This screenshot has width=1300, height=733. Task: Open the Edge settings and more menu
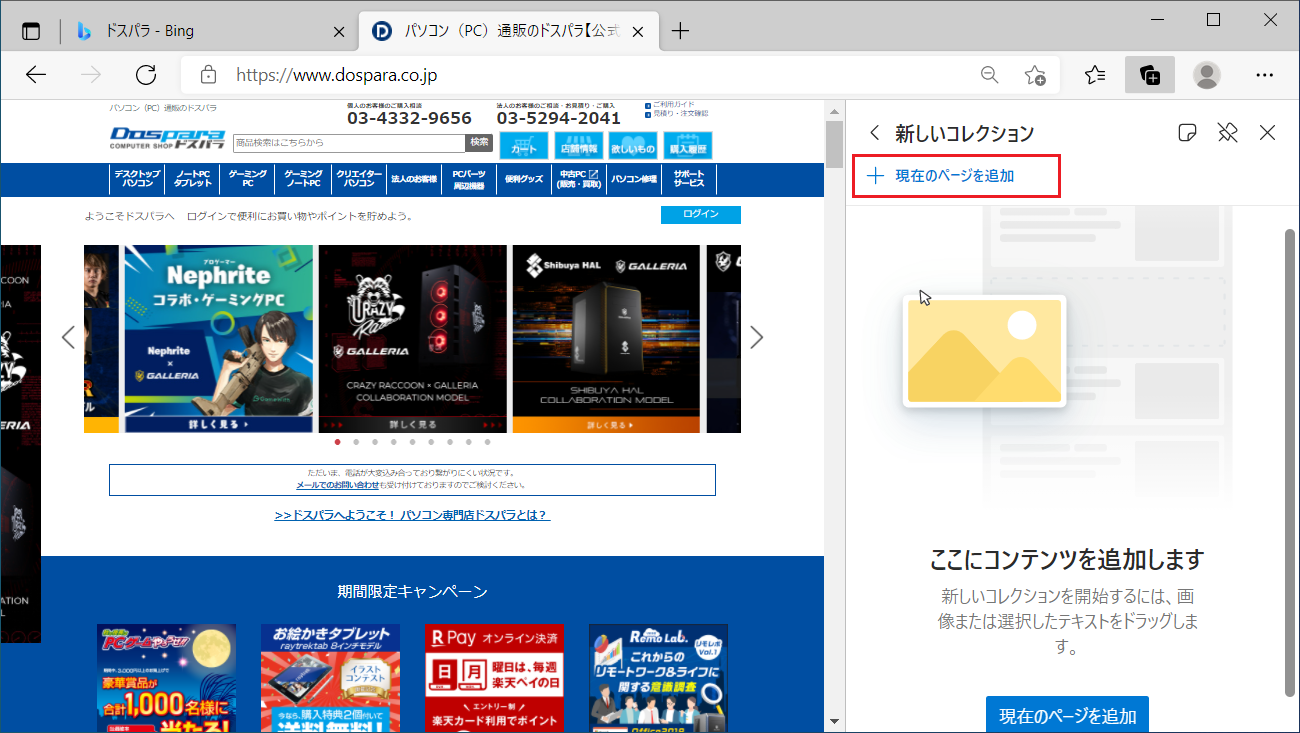[1264, 75]
